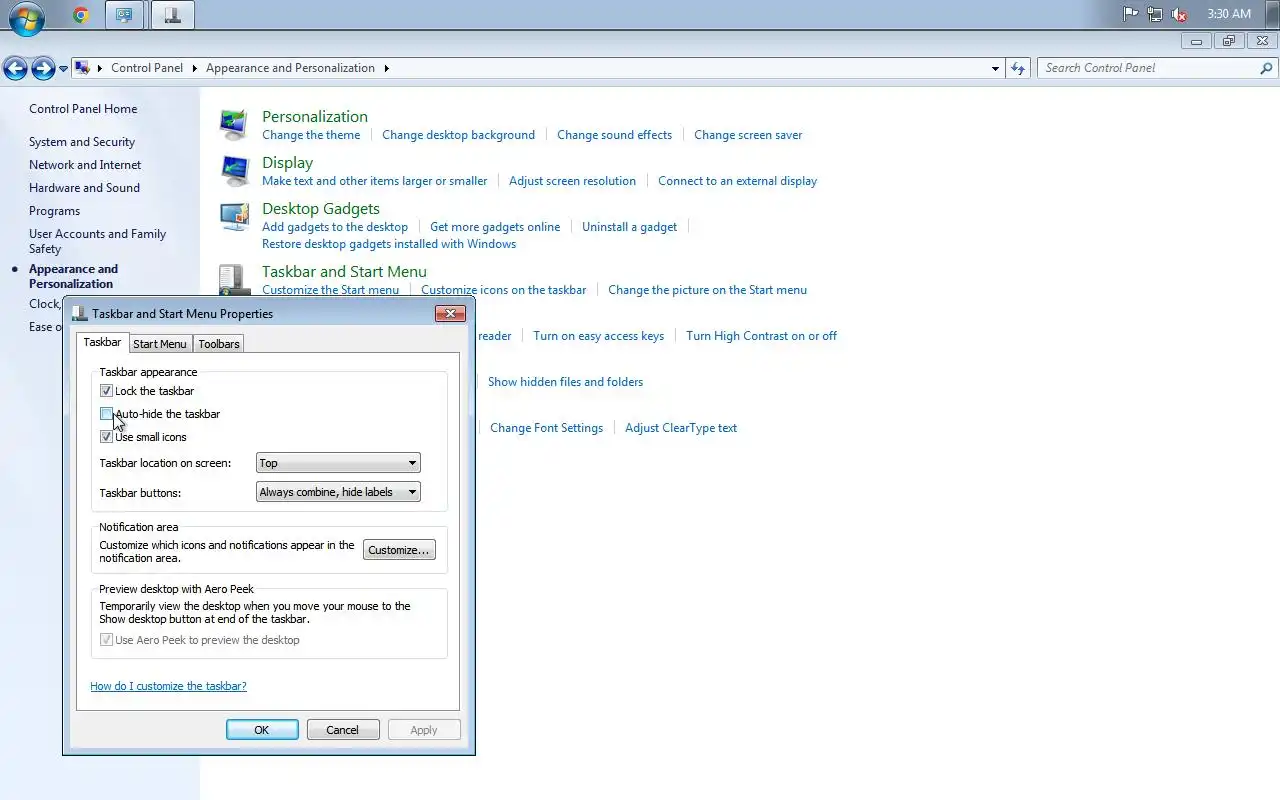Viewport: 1280px width, 800px height.
Task: Click the muted volume tray icon
Action: pos(1179,14)
